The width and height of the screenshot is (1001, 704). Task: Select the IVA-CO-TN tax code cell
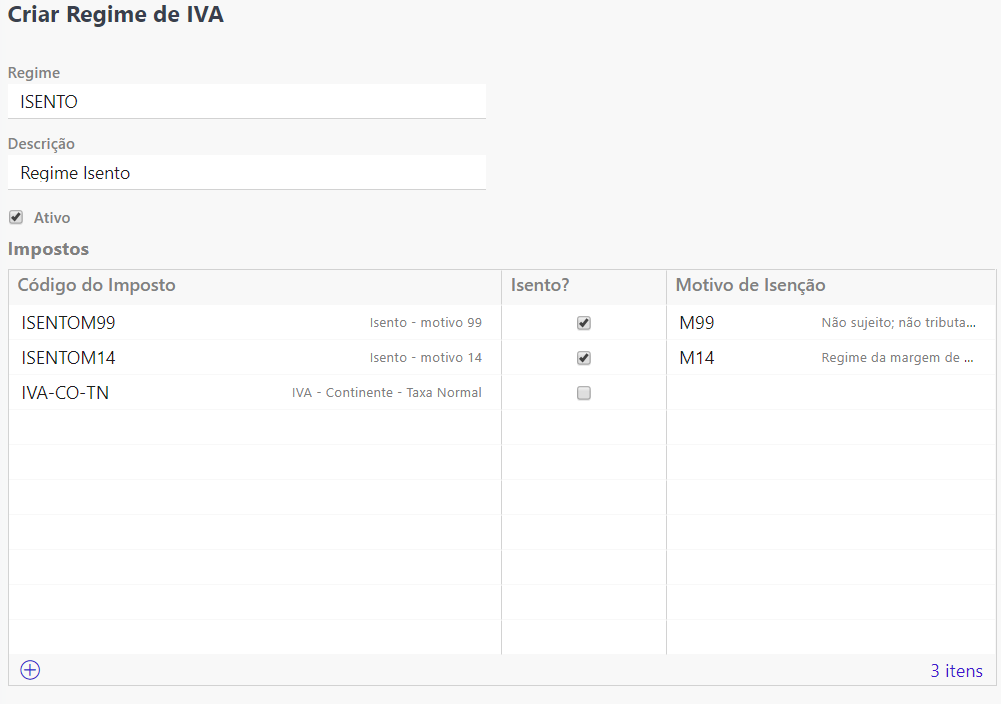(65, 393)
